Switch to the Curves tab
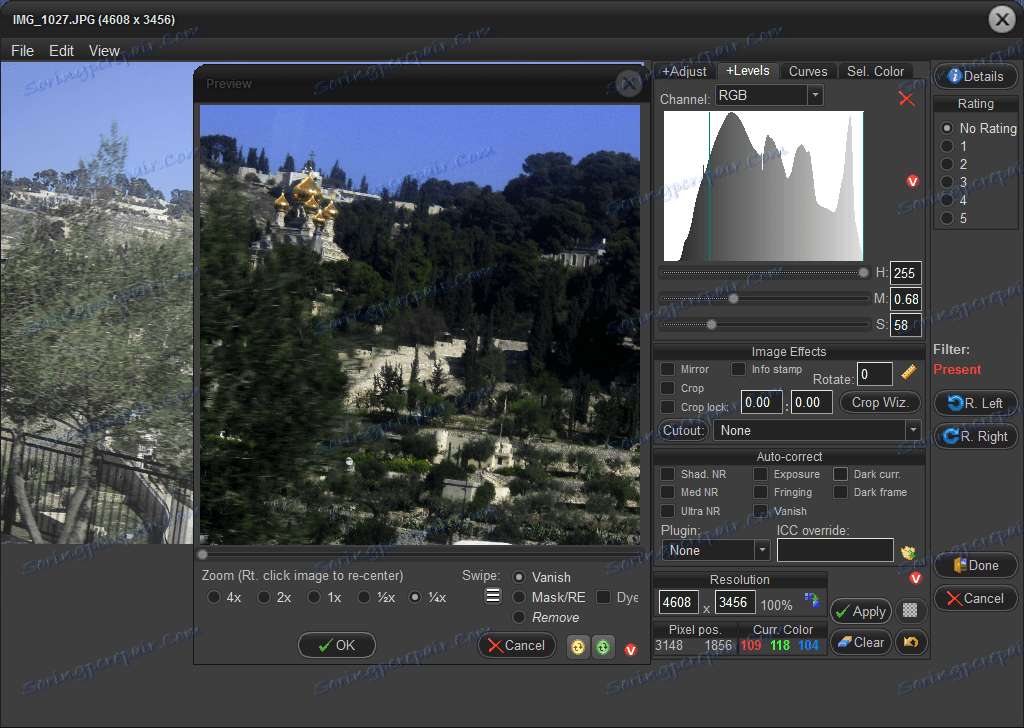 click(807, 71)
